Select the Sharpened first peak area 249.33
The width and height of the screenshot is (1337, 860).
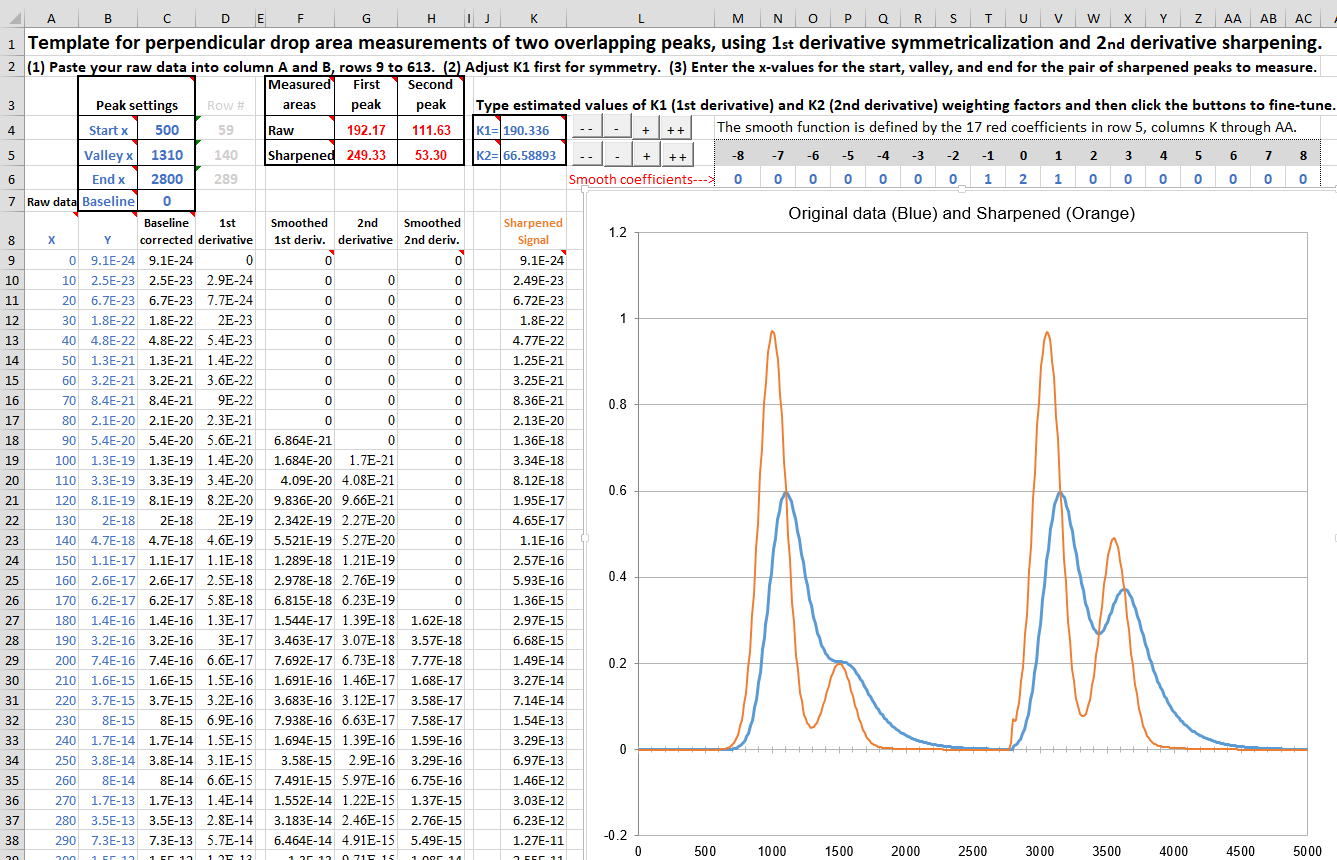pyautogui.click(x=366, y=155)
